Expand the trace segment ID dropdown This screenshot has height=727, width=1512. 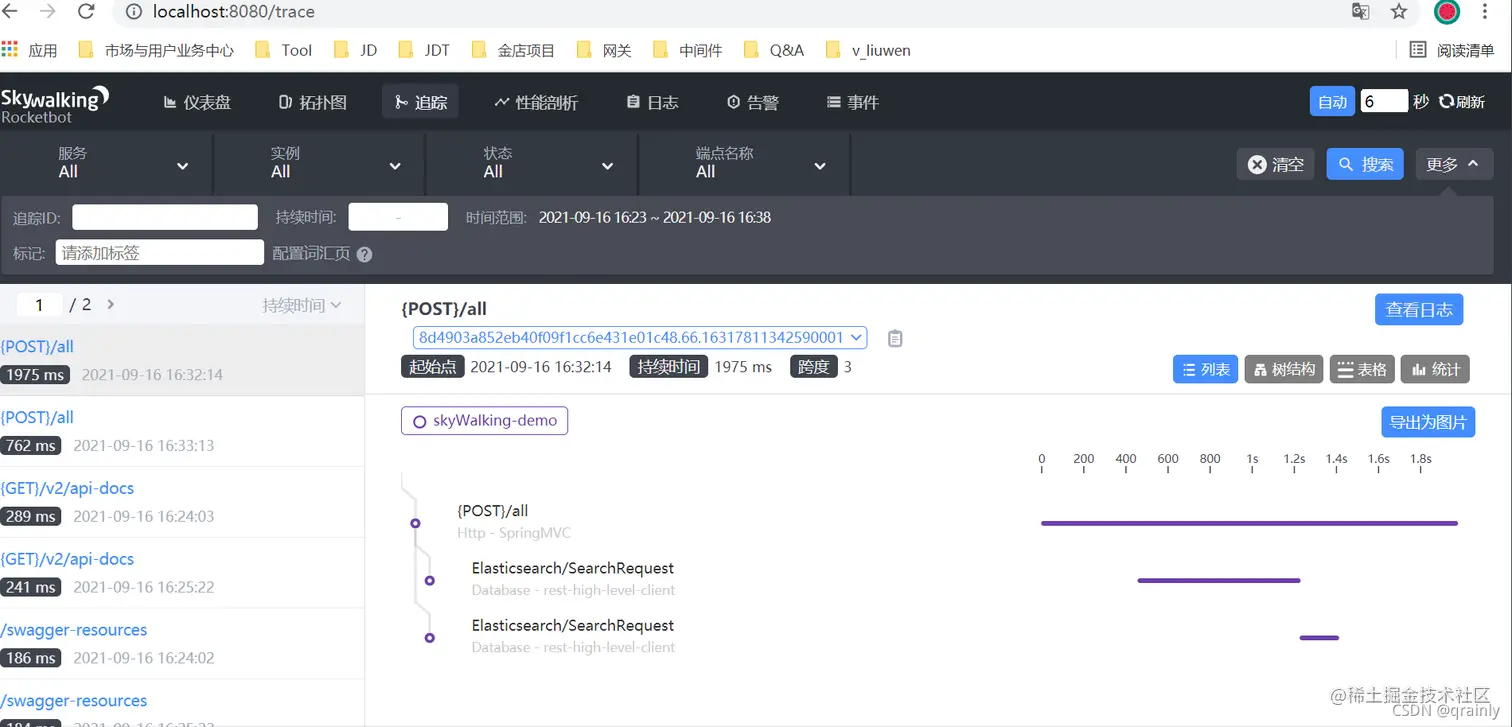coord(855,338)
